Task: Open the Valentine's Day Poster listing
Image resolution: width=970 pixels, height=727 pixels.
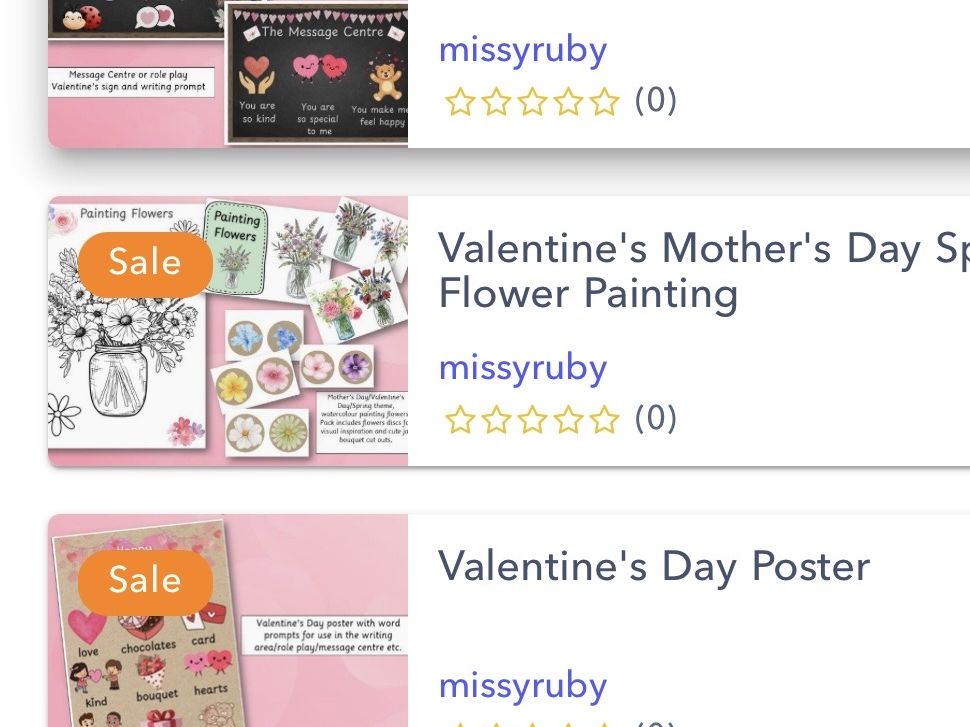Action: coord(655,566)
